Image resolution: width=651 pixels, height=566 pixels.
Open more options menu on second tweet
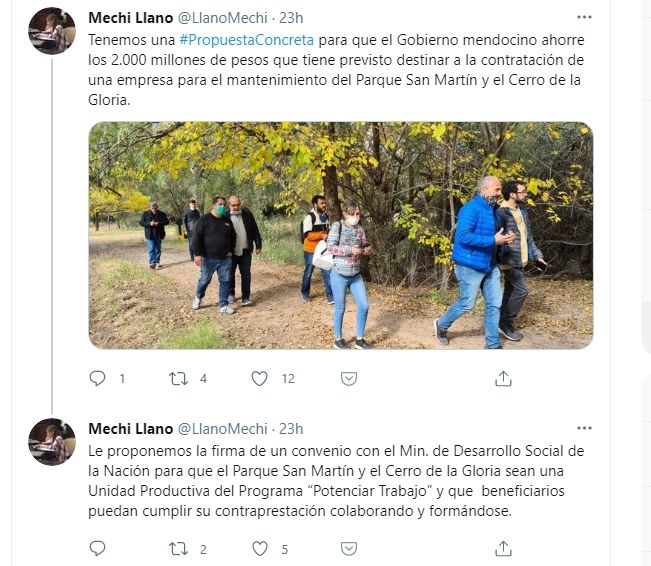(584, 428)
